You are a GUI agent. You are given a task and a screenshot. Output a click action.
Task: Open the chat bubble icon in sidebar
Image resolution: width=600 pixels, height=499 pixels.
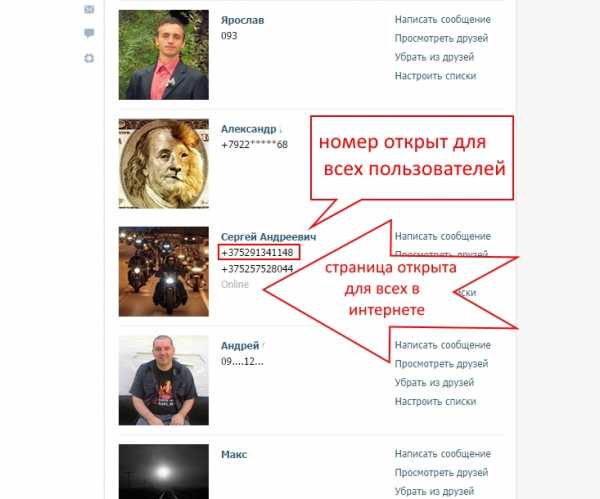tap(89, 33)
